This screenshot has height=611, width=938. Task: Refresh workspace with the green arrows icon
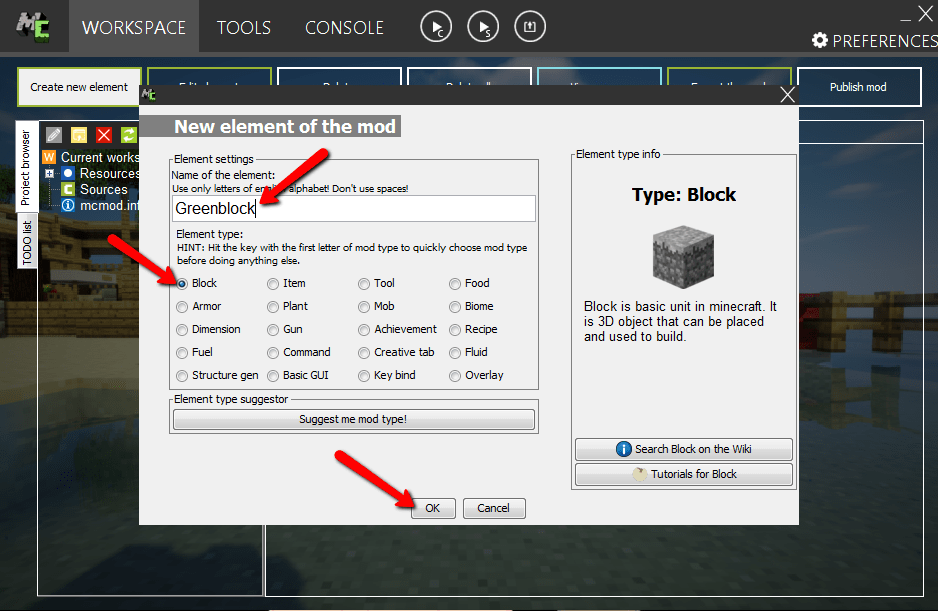(x=127, y=134)
